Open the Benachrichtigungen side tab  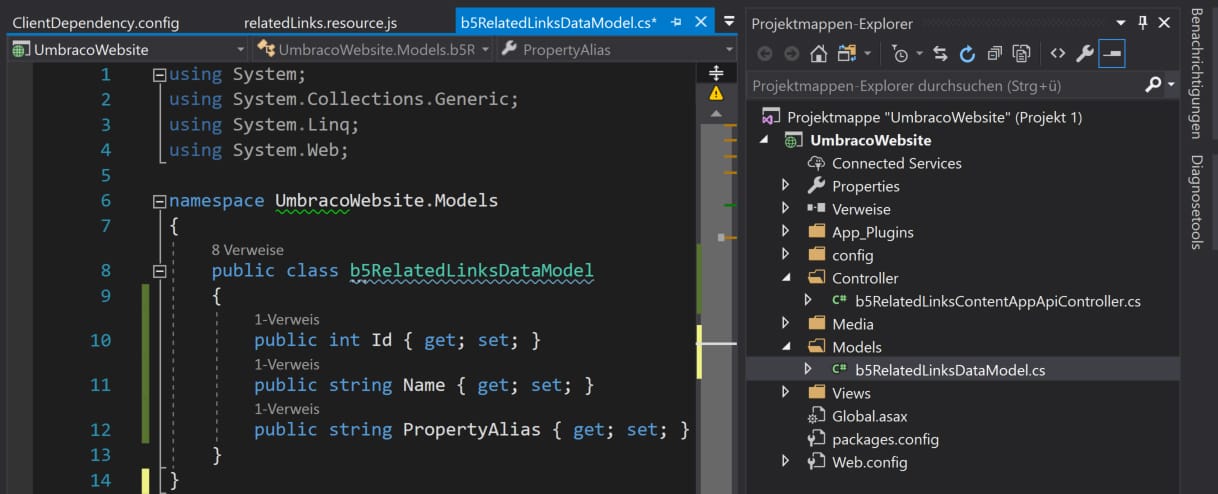tap(1196, 74)
